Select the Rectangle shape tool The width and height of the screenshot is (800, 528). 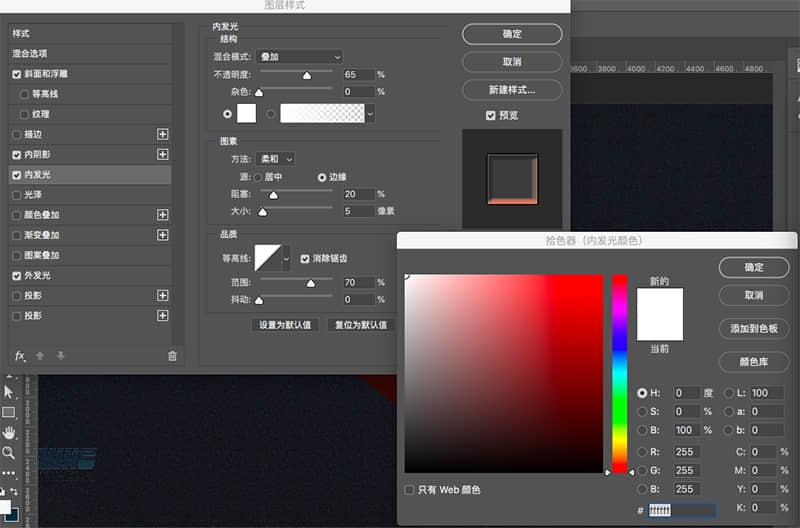point(9,412)
